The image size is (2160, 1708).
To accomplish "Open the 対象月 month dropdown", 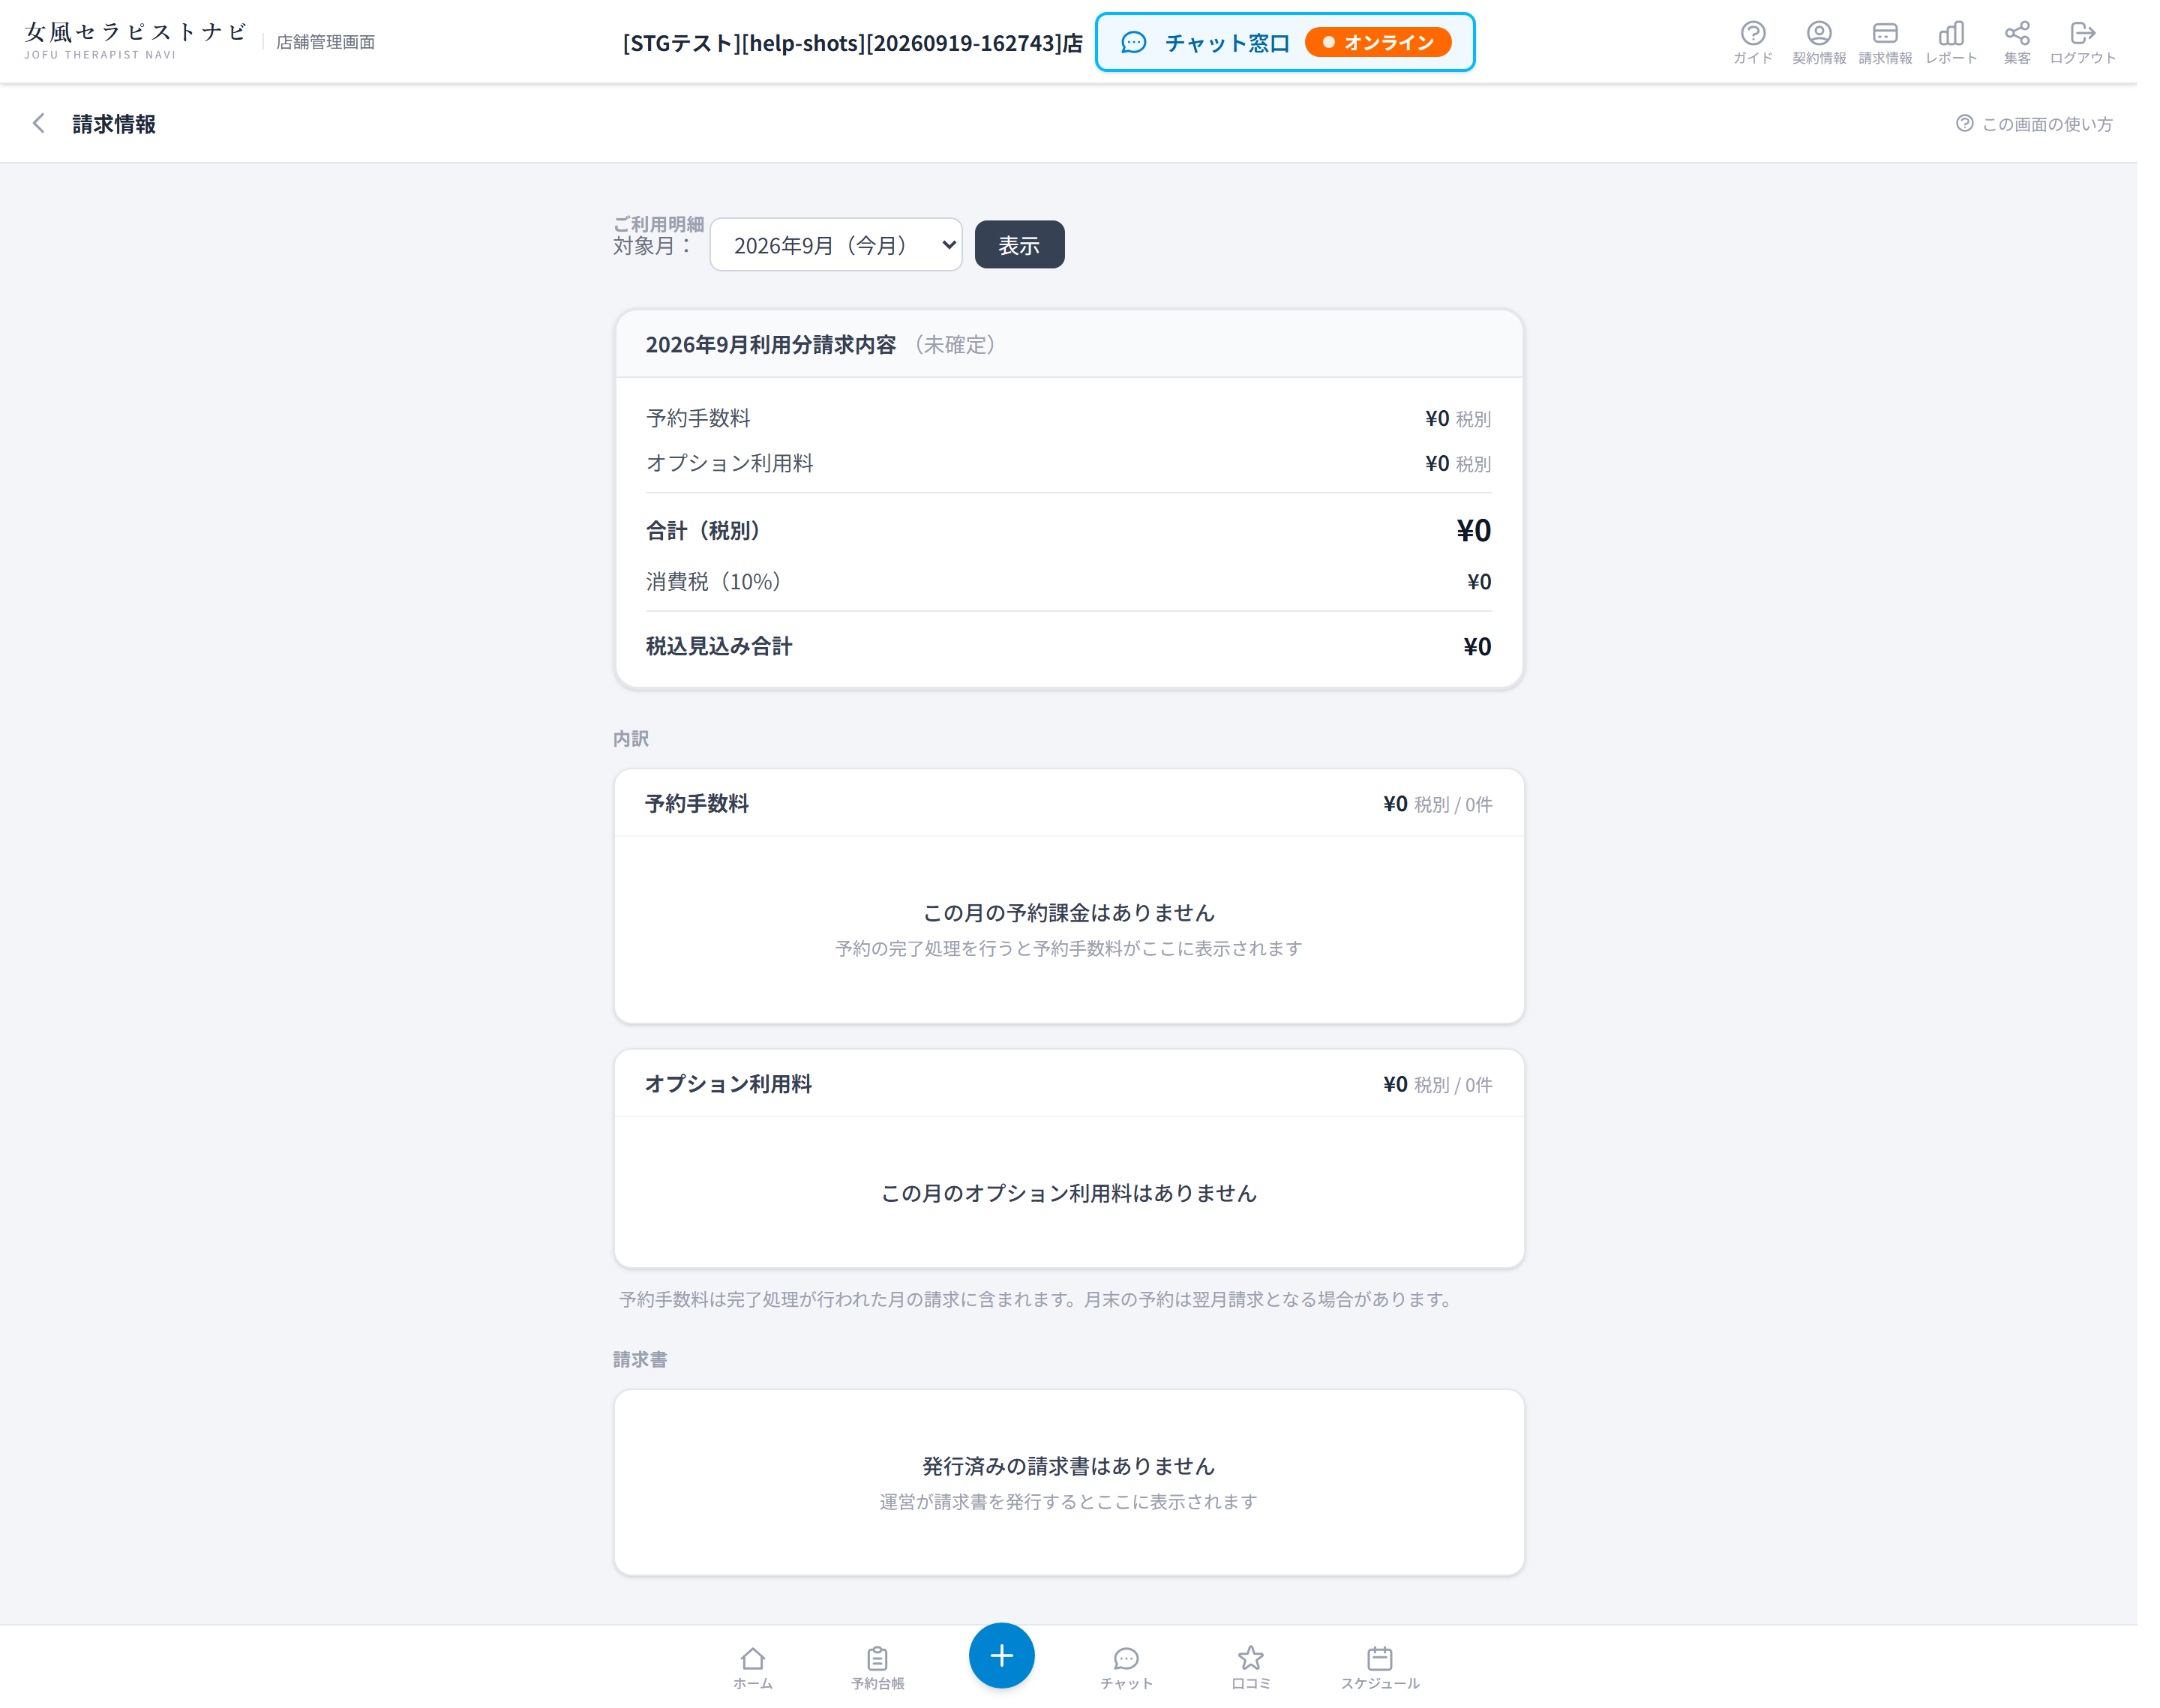I will click(835, 245).
